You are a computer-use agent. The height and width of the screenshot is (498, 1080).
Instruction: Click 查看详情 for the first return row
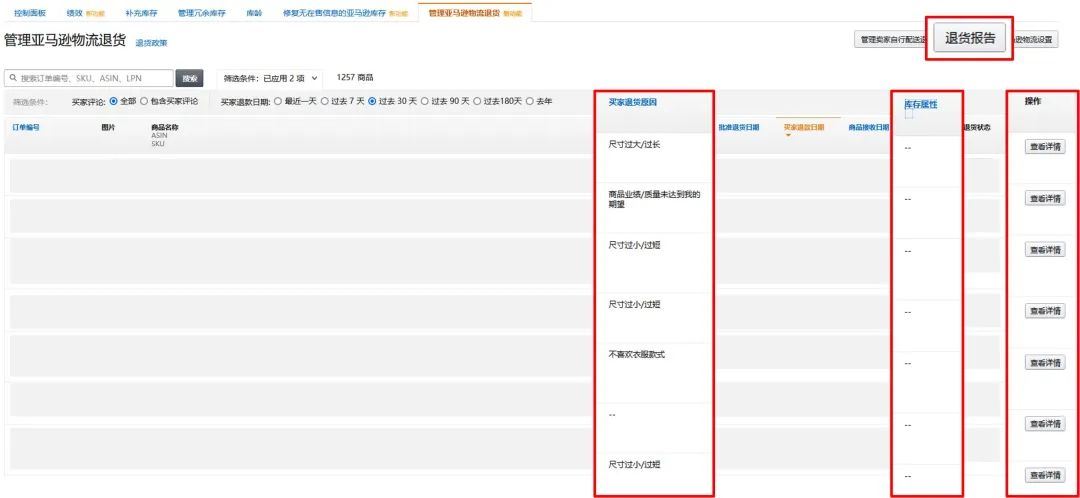point(1045,147)
